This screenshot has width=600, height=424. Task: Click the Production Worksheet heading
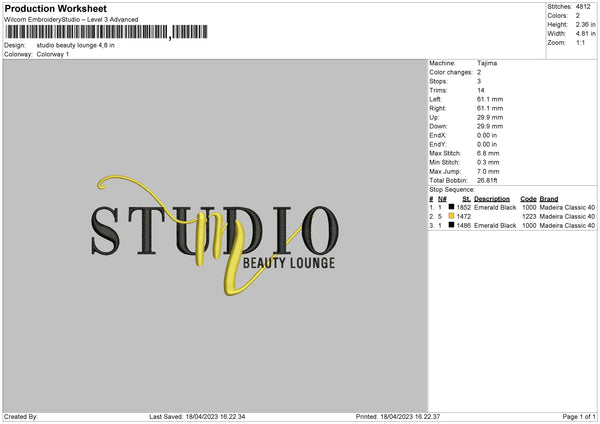pyautogui.click(x=55, y=8)
